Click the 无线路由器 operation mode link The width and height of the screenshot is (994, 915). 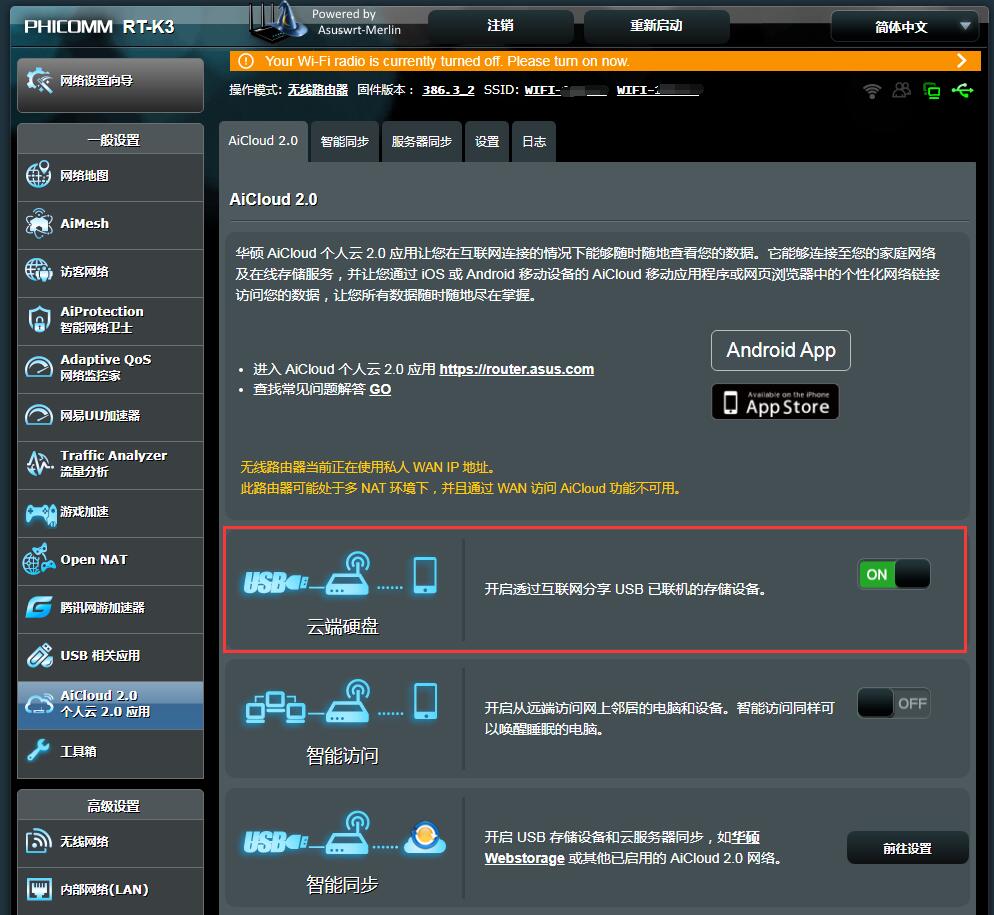pos(318,90)
